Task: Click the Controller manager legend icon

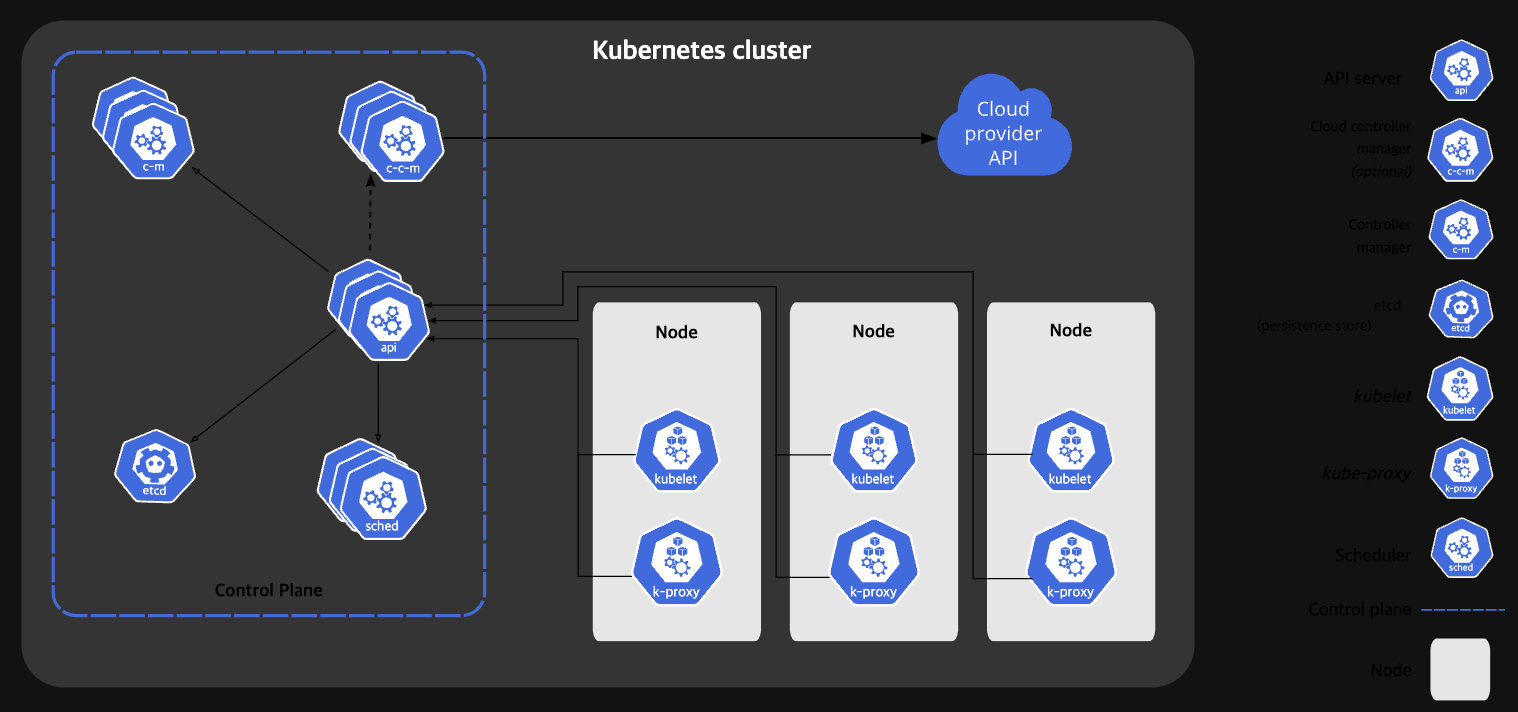Action: click(x=1461, y=231)
